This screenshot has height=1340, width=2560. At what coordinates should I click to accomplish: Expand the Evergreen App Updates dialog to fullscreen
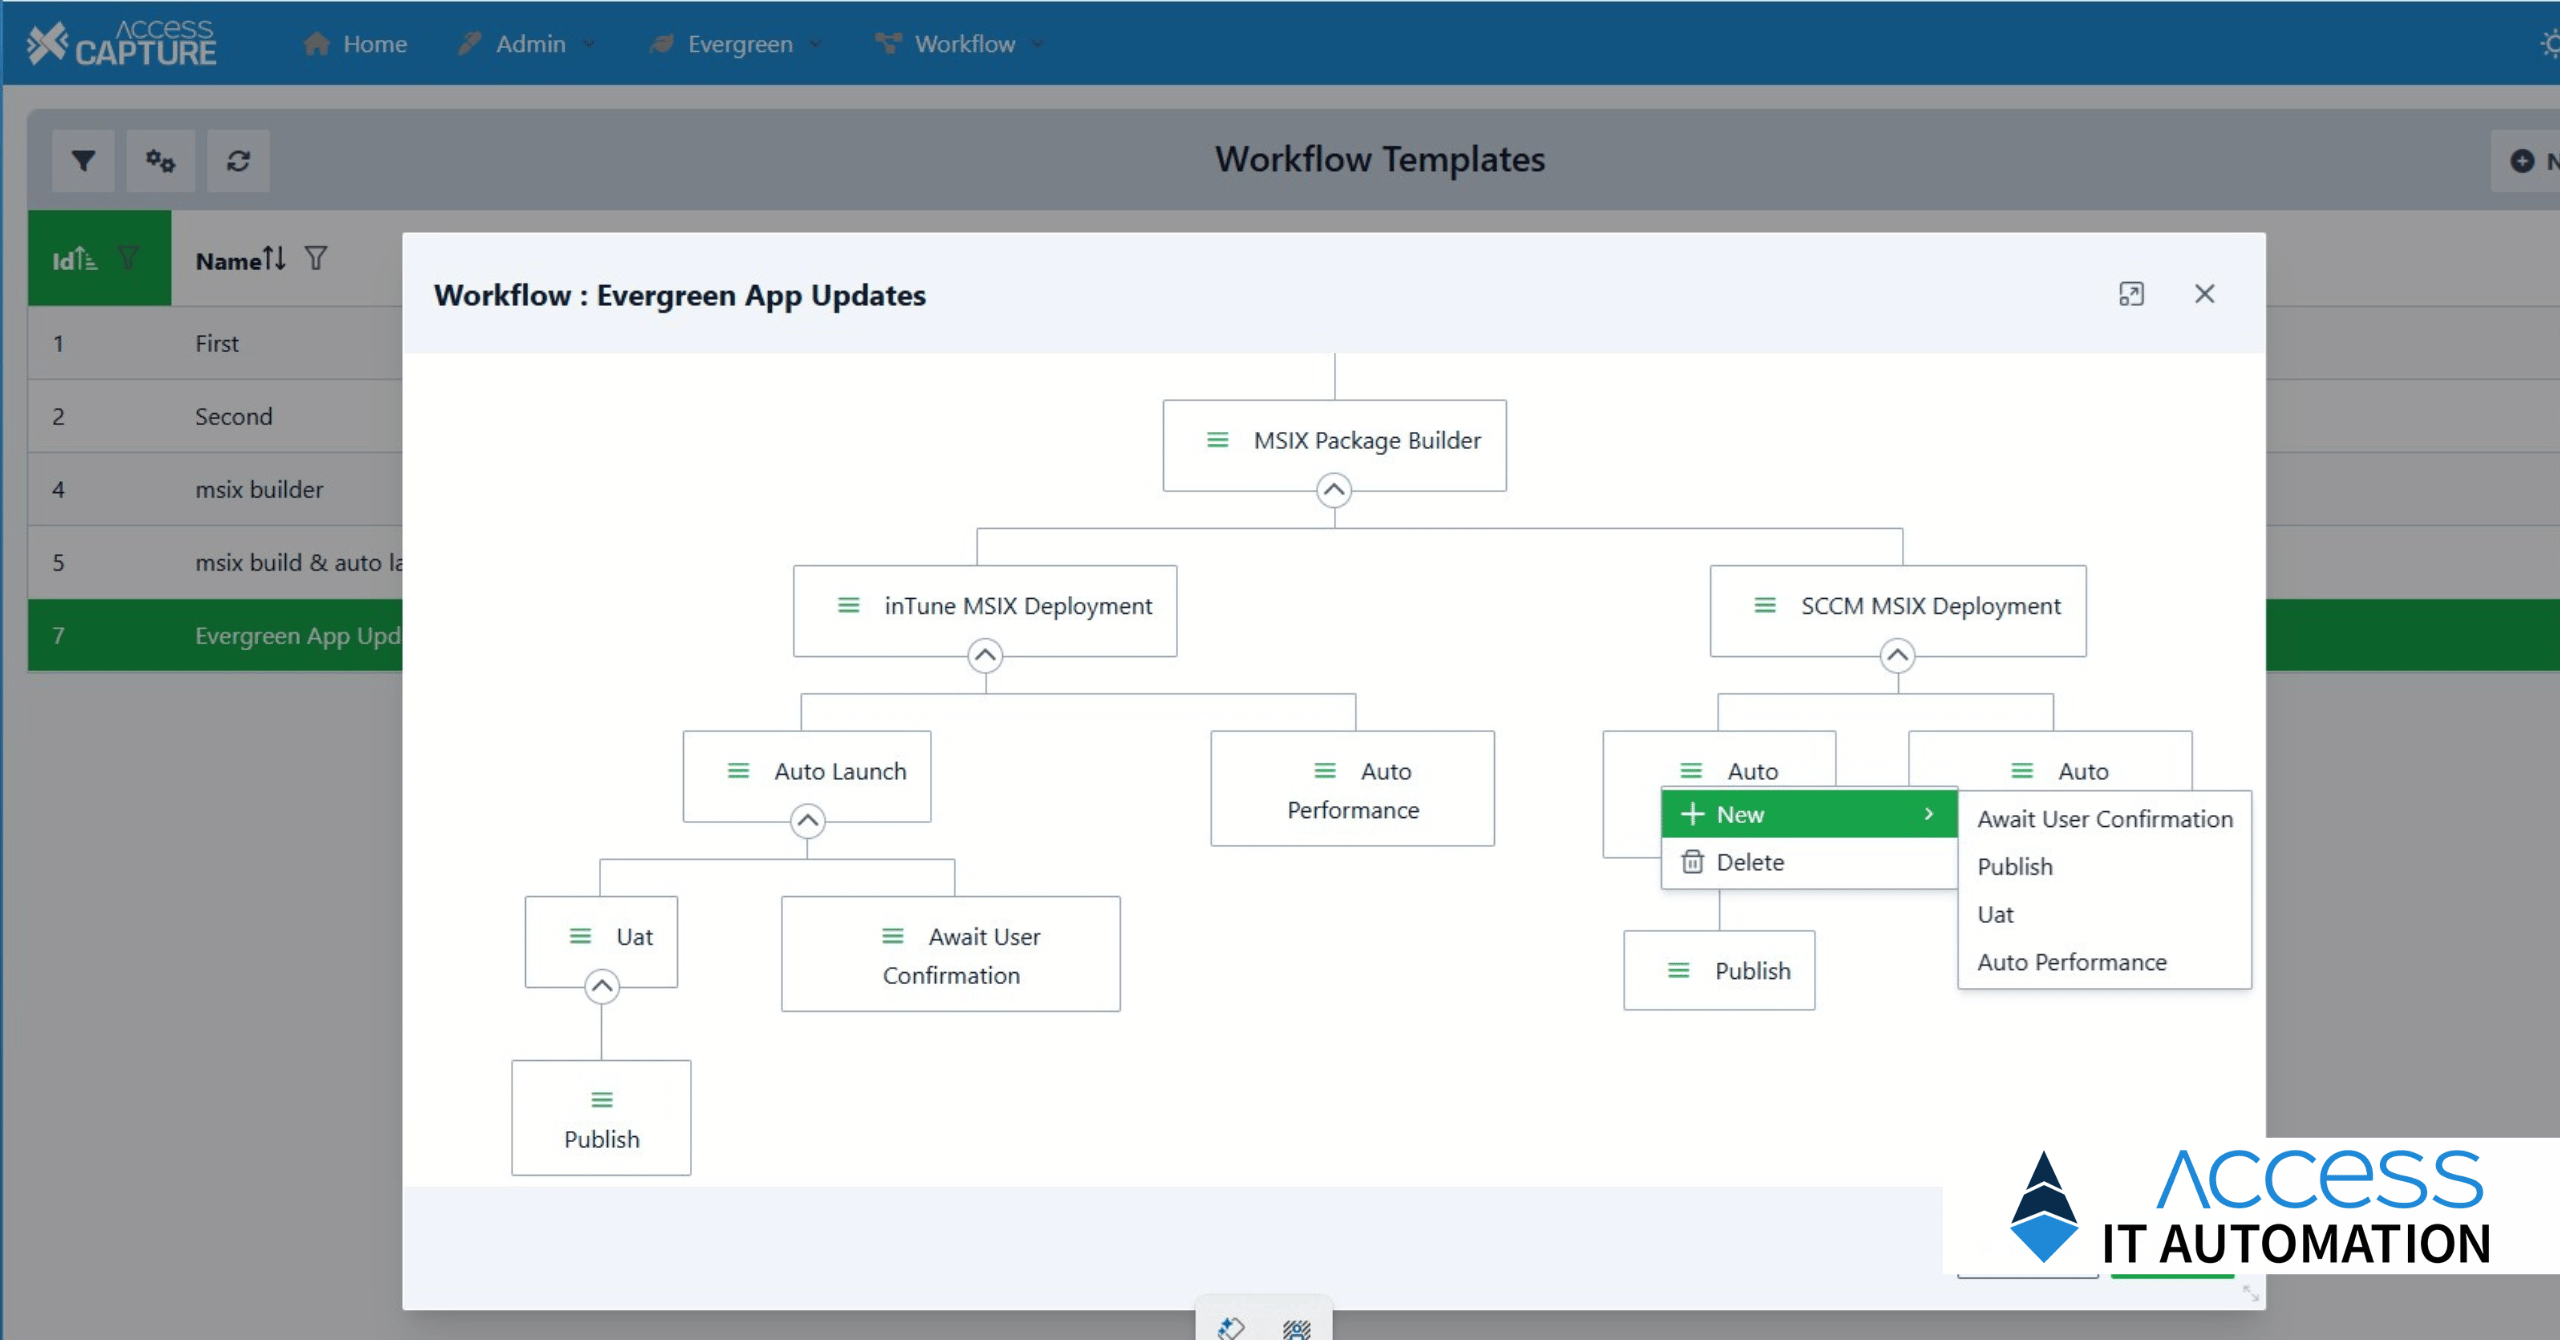point(2133,294)
